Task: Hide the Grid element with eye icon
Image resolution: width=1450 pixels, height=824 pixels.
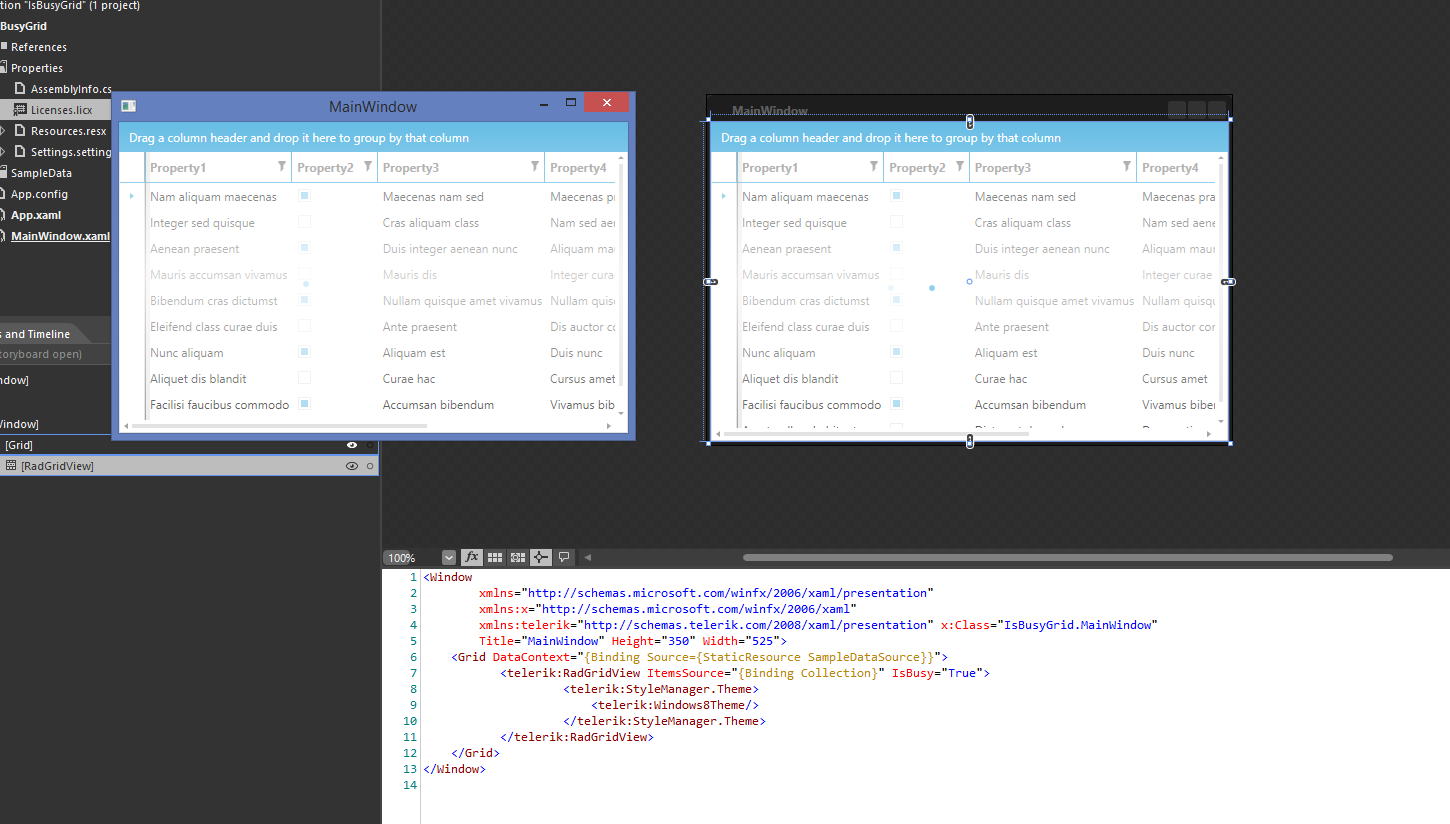Action: tap(352, 445)
